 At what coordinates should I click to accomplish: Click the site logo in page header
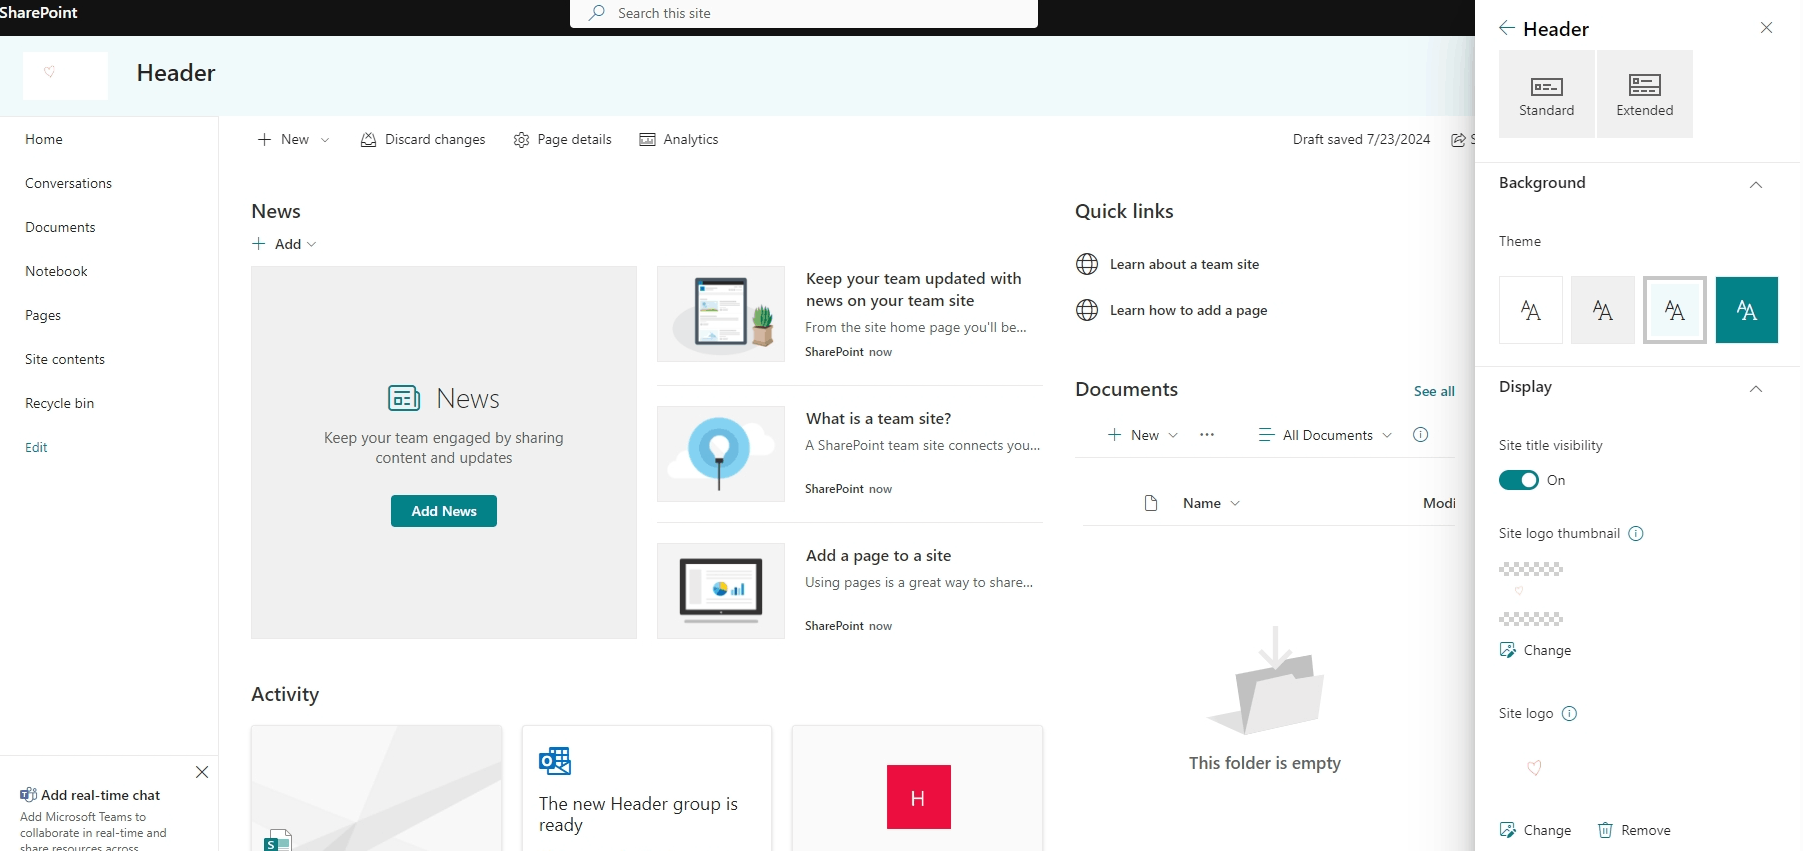pyautogui.click(x=65, y=75)
